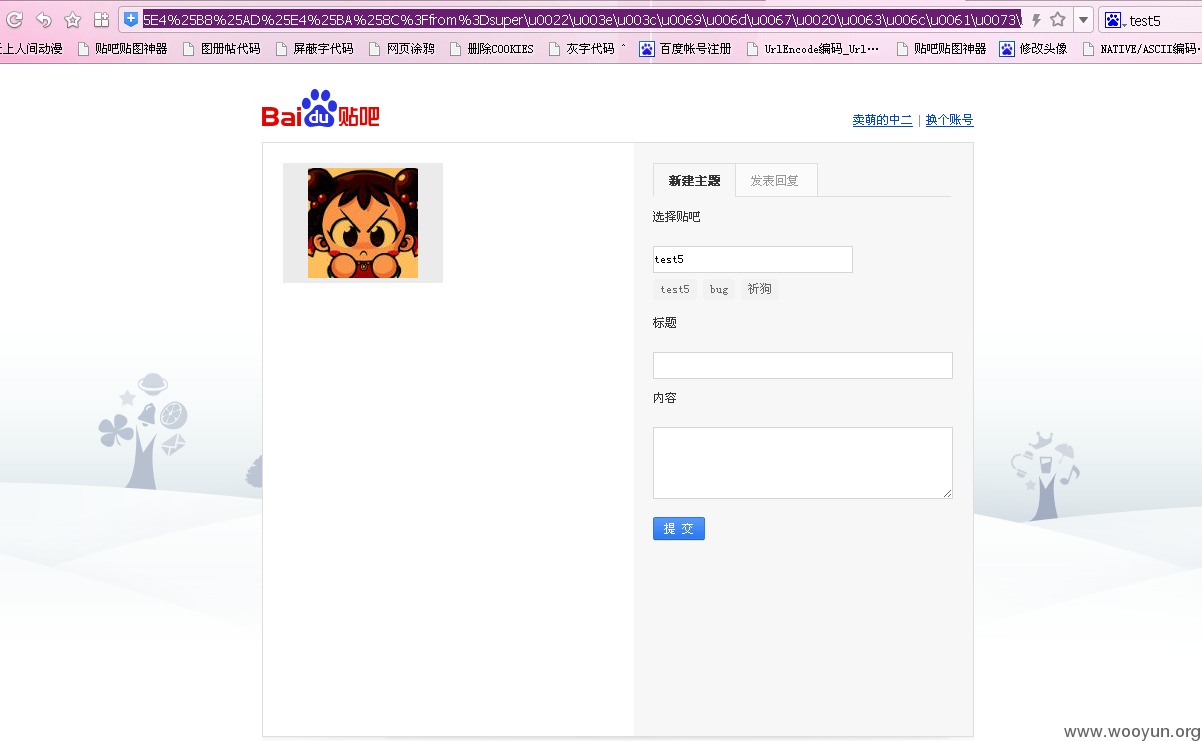The height and width of the screenshot is (741, 1202).
Task: Open the 修改头像 bookmark
Action: (x=1033, y=48)
